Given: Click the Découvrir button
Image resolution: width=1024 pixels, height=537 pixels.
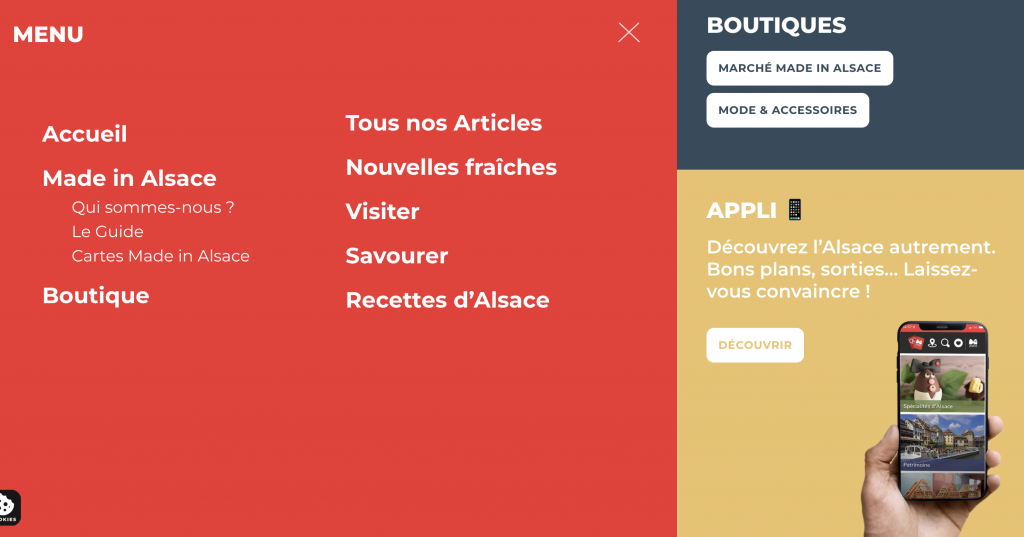Looking at the screenshot, I should click(x=755, y=345).
